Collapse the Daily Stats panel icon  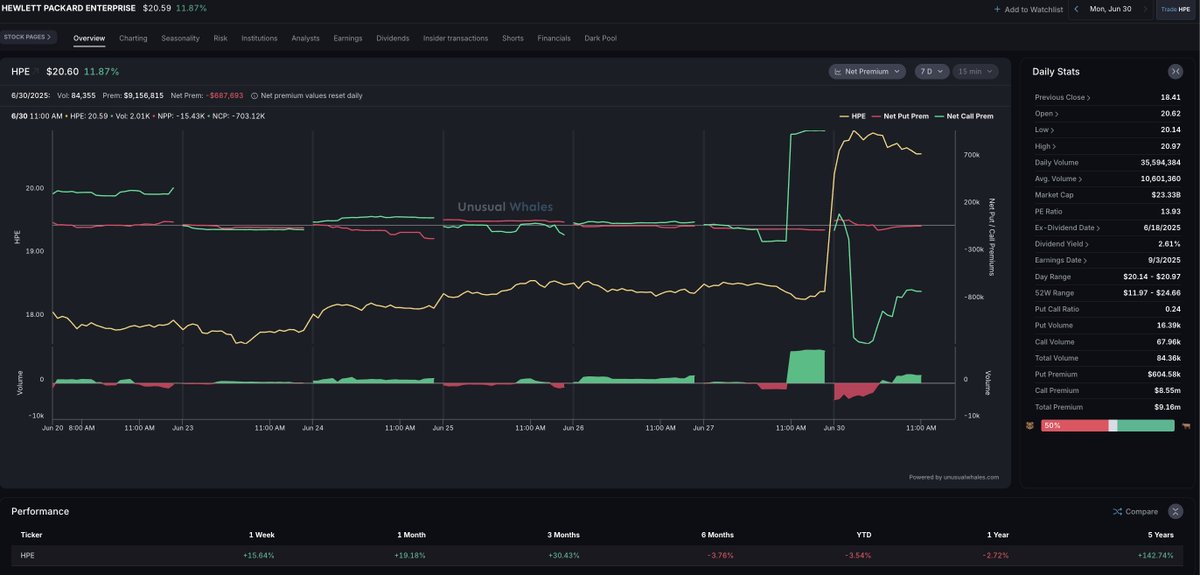tap(1175, 71)
